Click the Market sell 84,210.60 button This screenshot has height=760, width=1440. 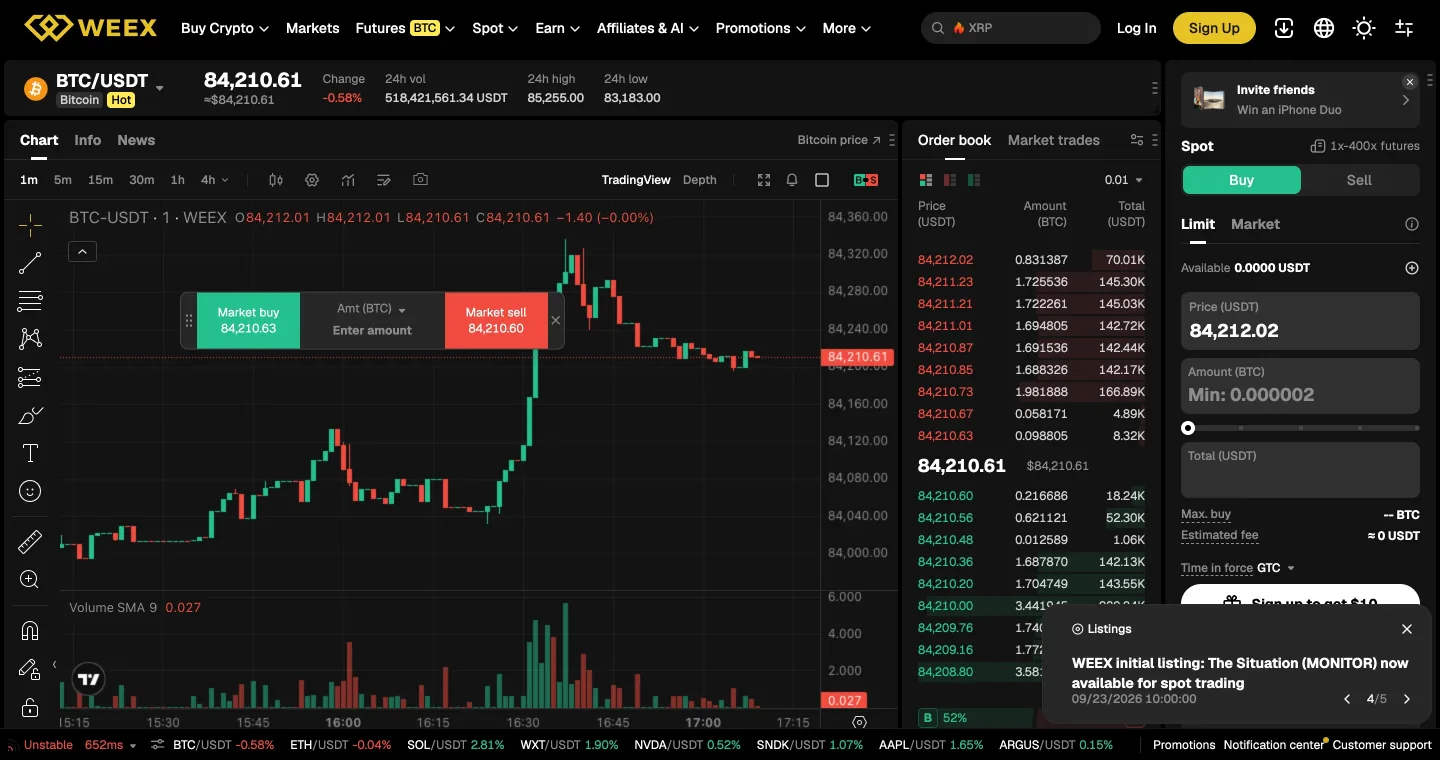[496, 320]
